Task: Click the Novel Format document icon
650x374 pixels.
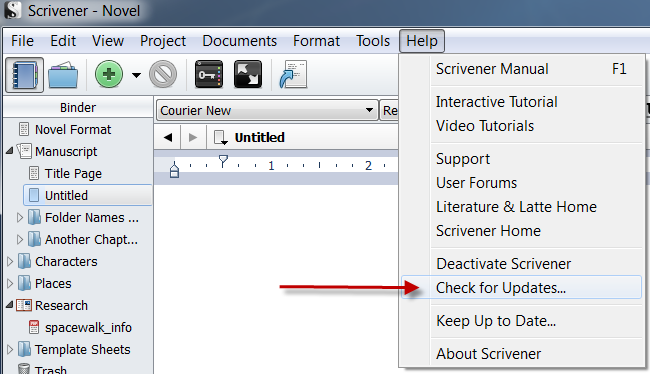Action: pos(24,129)
